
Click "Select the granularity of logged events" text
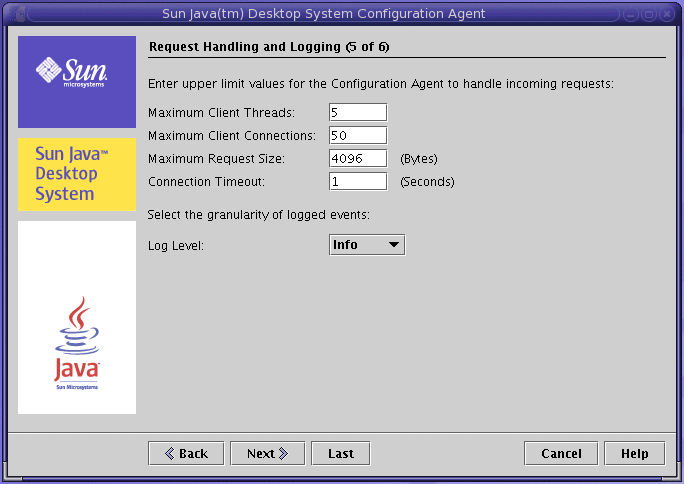(x=258, y=215)
